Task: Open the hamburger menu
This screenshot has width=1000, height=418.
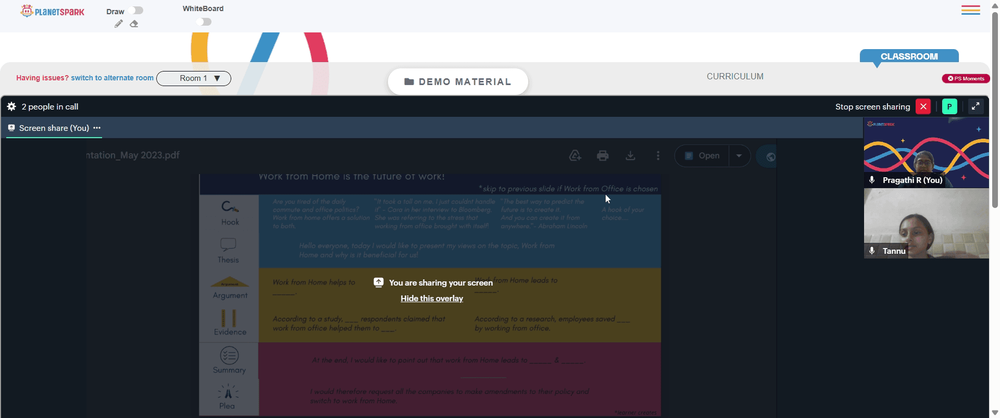Action: (971, 10)
